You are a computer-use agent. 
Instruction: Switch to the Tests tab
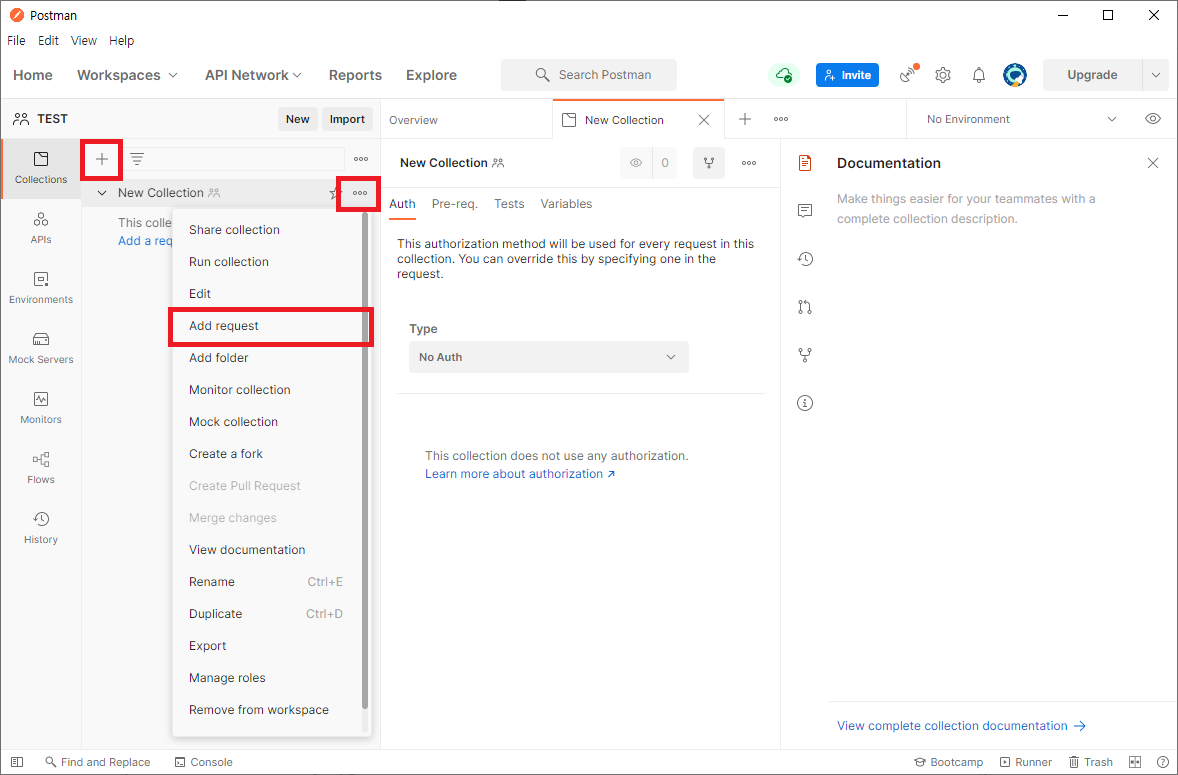tap(509, 204)
